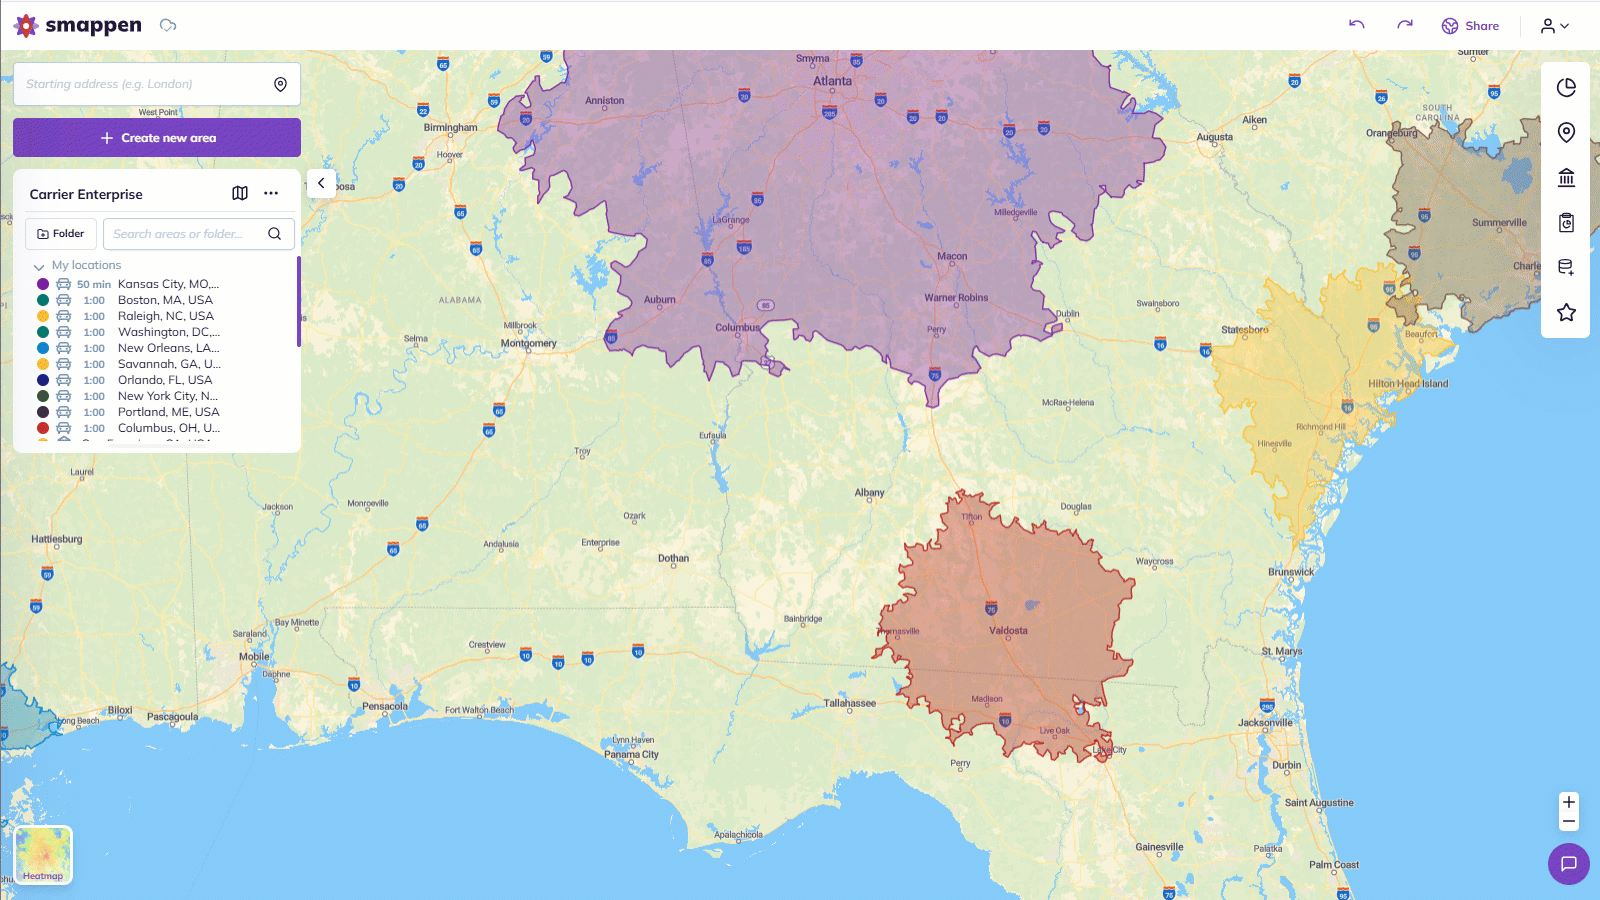
Task: Click the car icon for Boston, MA
Action: tap(64, 300)
